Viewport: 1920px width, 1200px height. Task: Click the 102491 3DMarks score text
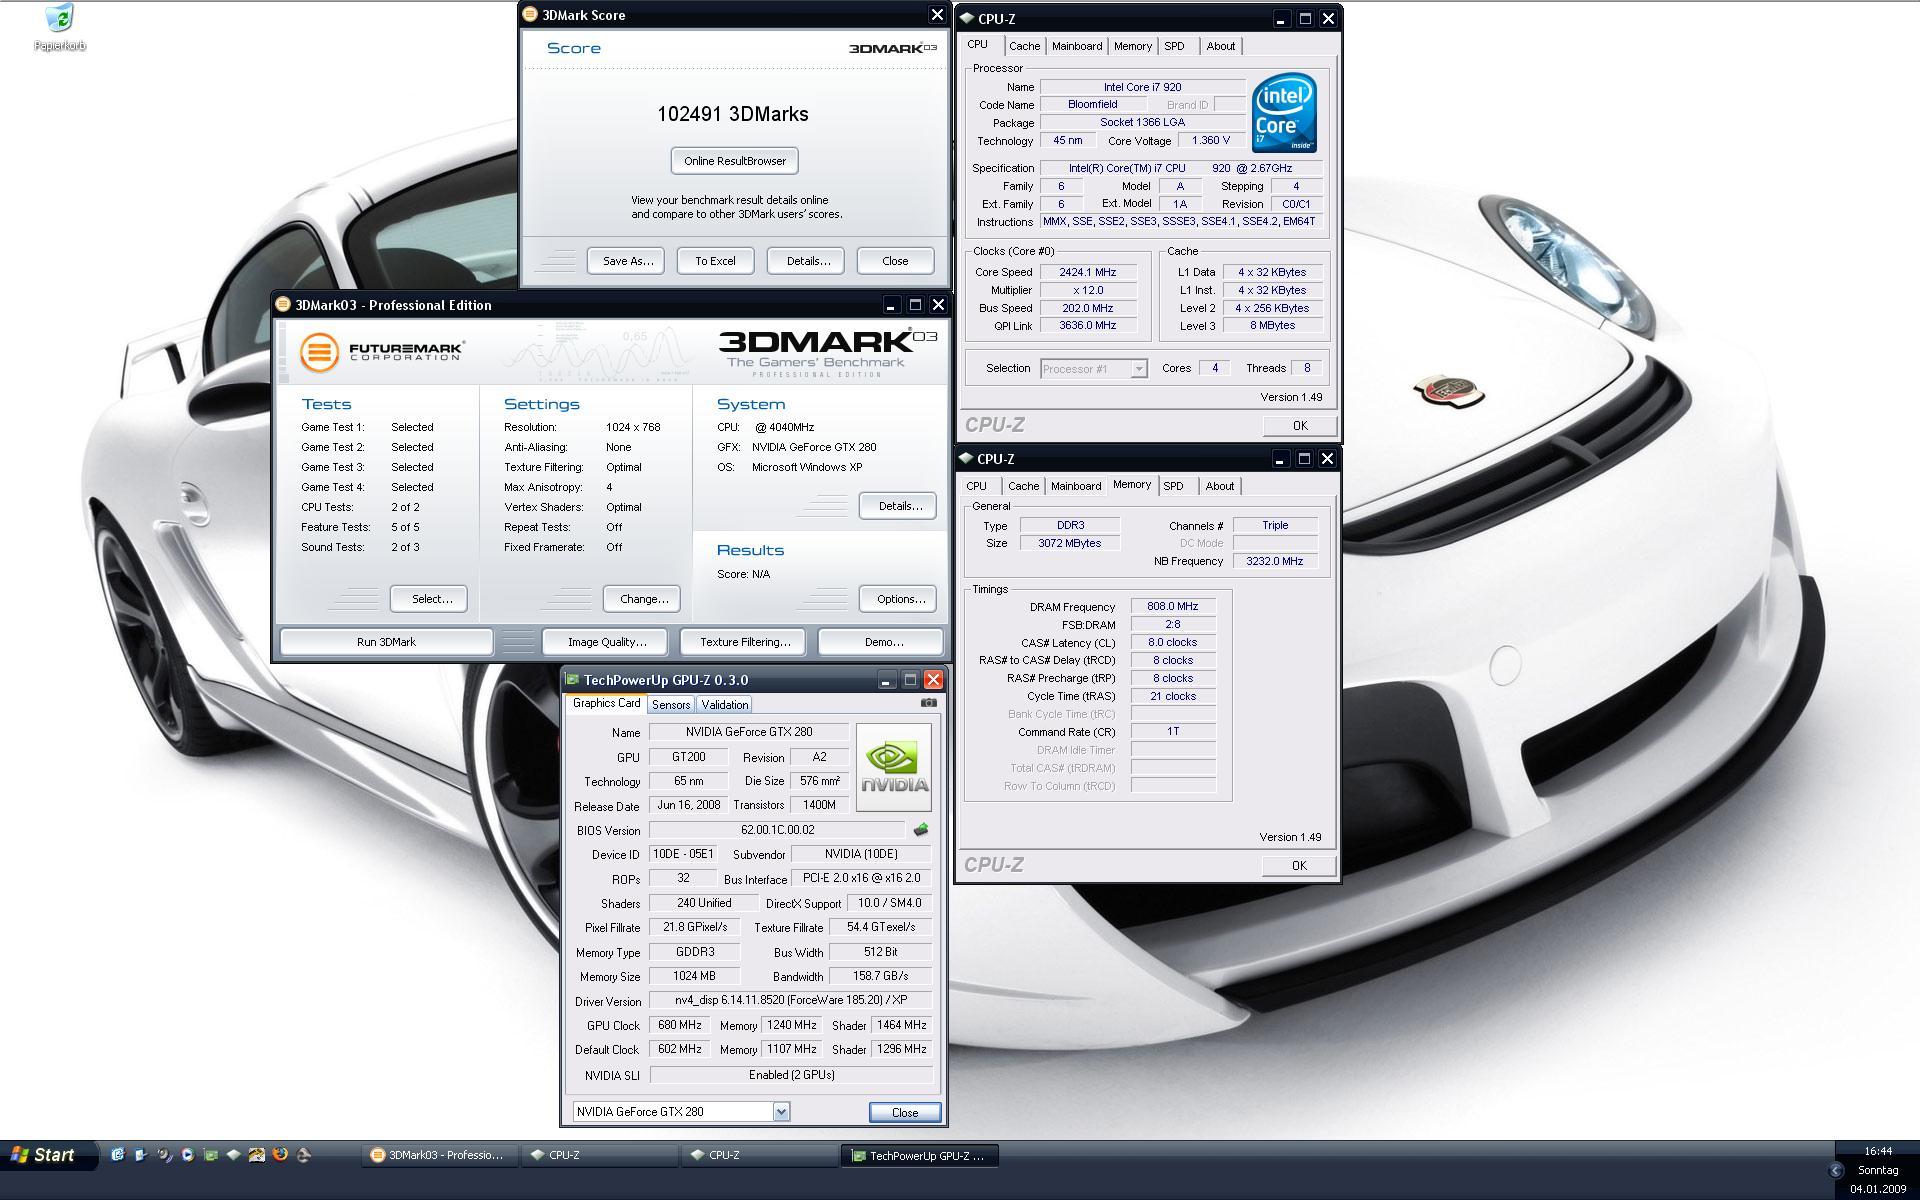(x=733, y=114)
